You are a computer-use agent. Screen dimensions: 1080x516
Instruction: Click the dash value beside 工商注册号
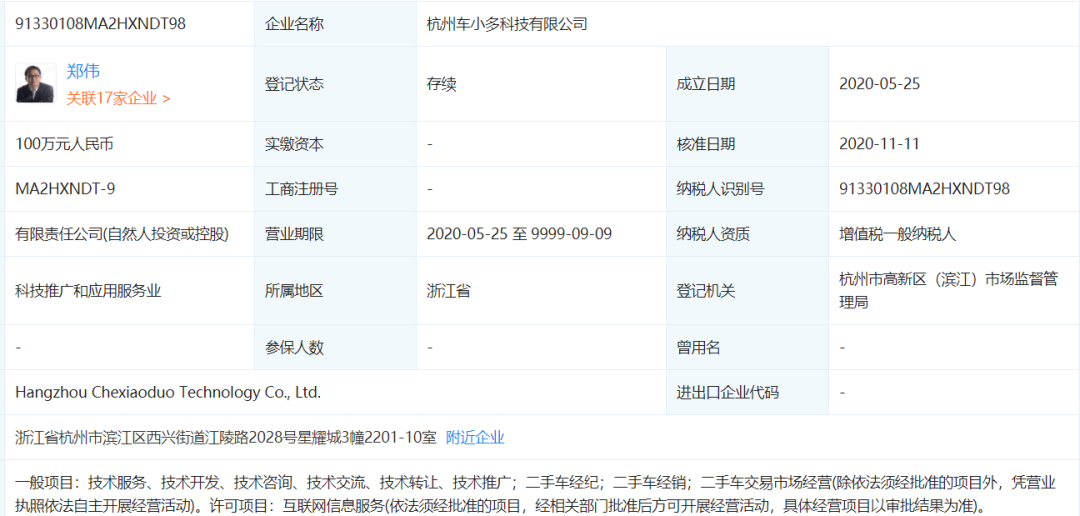(x=430, y=189)
